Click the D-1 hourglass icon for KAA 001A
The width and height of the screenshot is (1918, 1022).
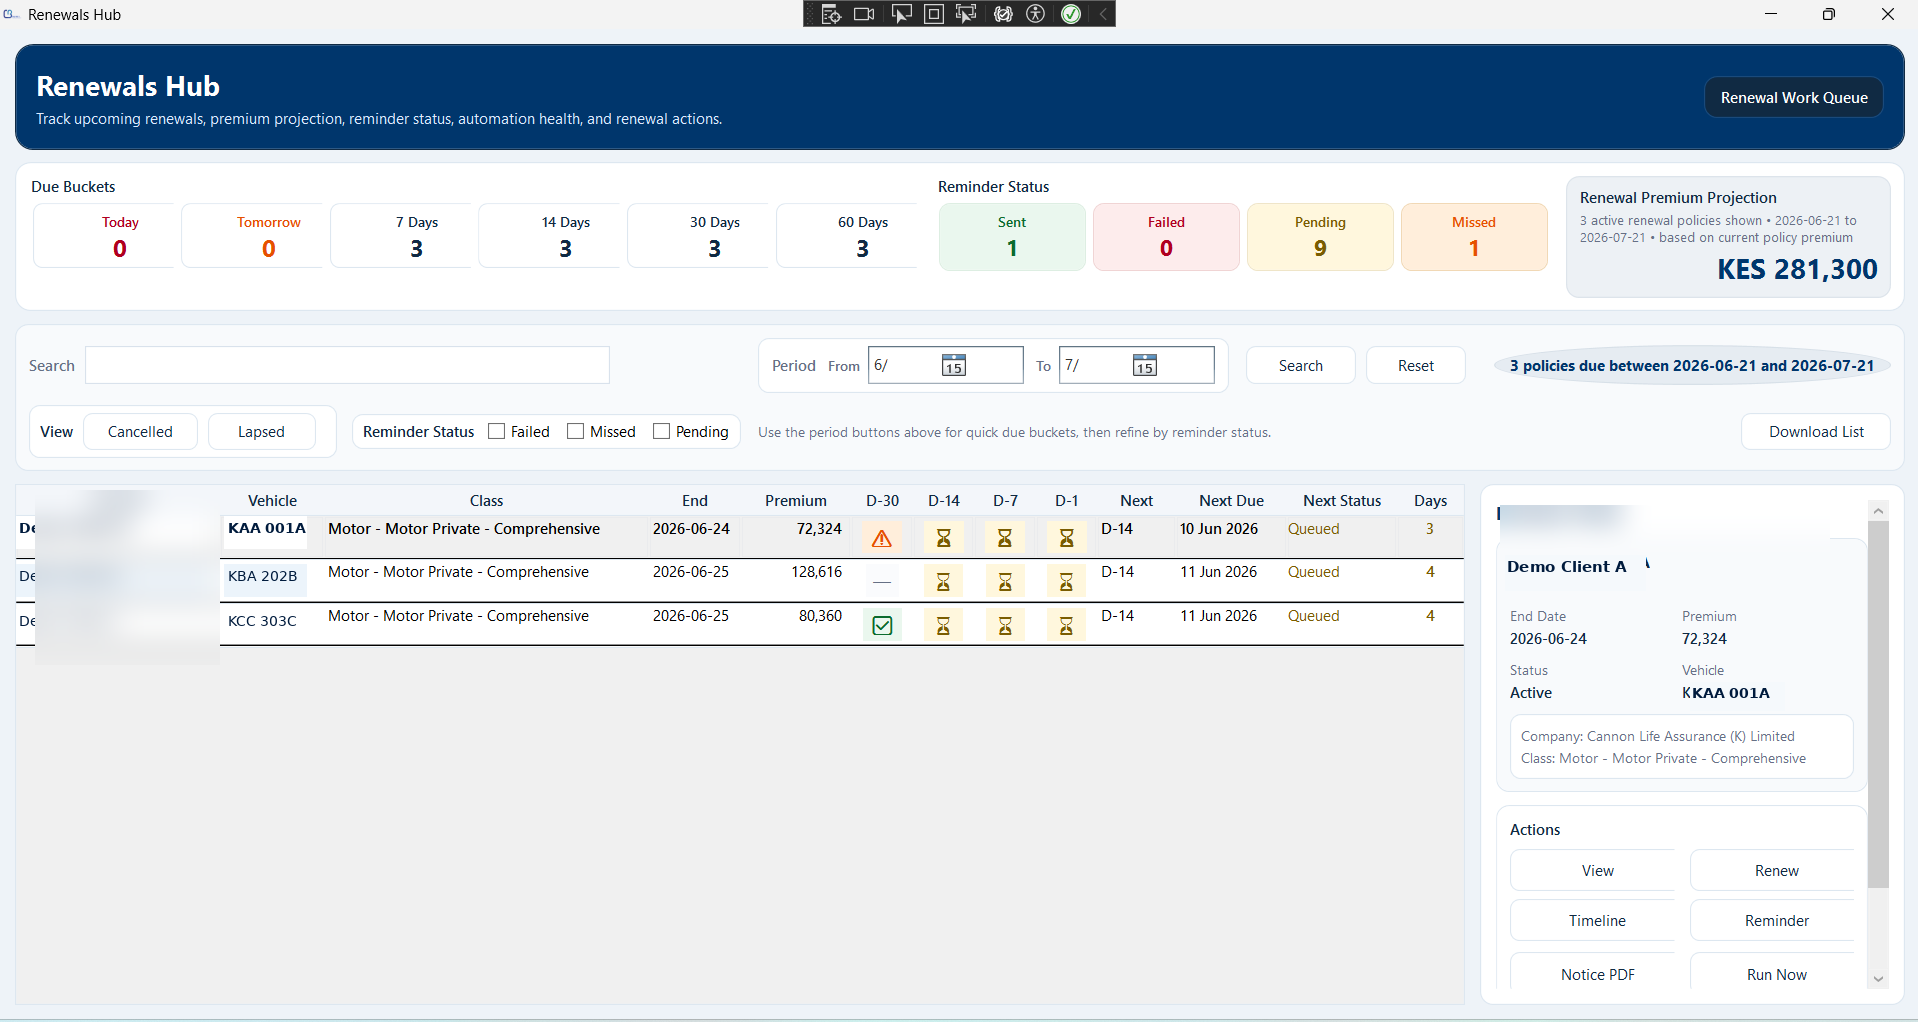point(1067,539)
